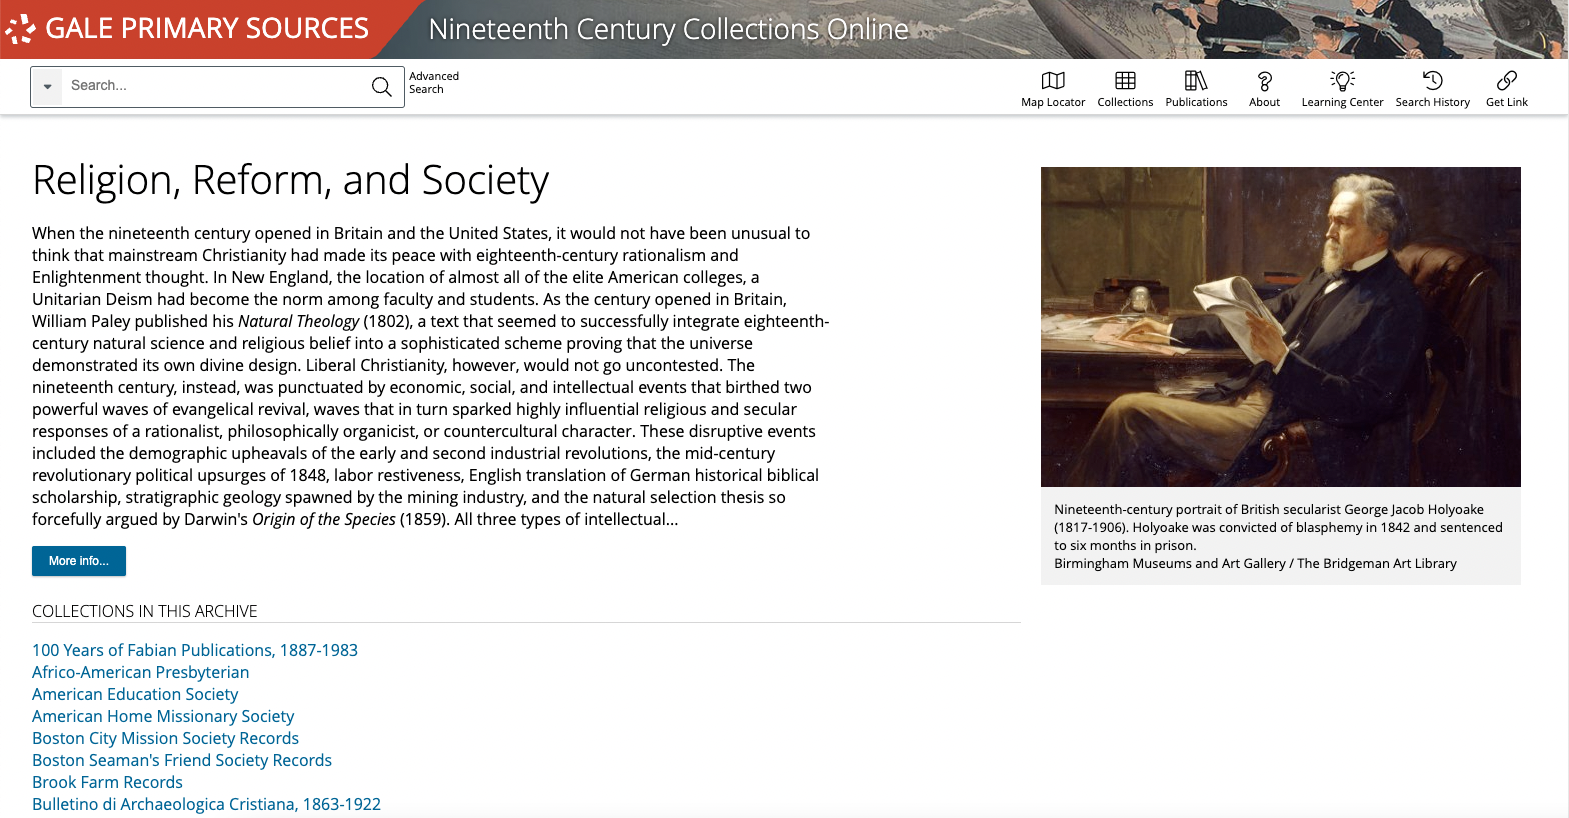Viewport: 1569px width, 818px height.
Task: Open Brook Farm Records collection
Action: [107, 782]
